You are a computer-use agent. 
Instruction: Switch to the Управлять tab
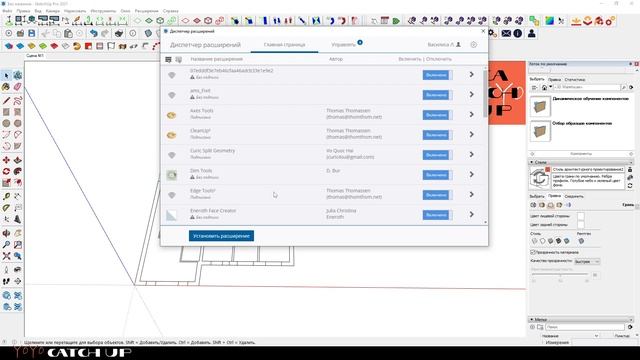343,44
